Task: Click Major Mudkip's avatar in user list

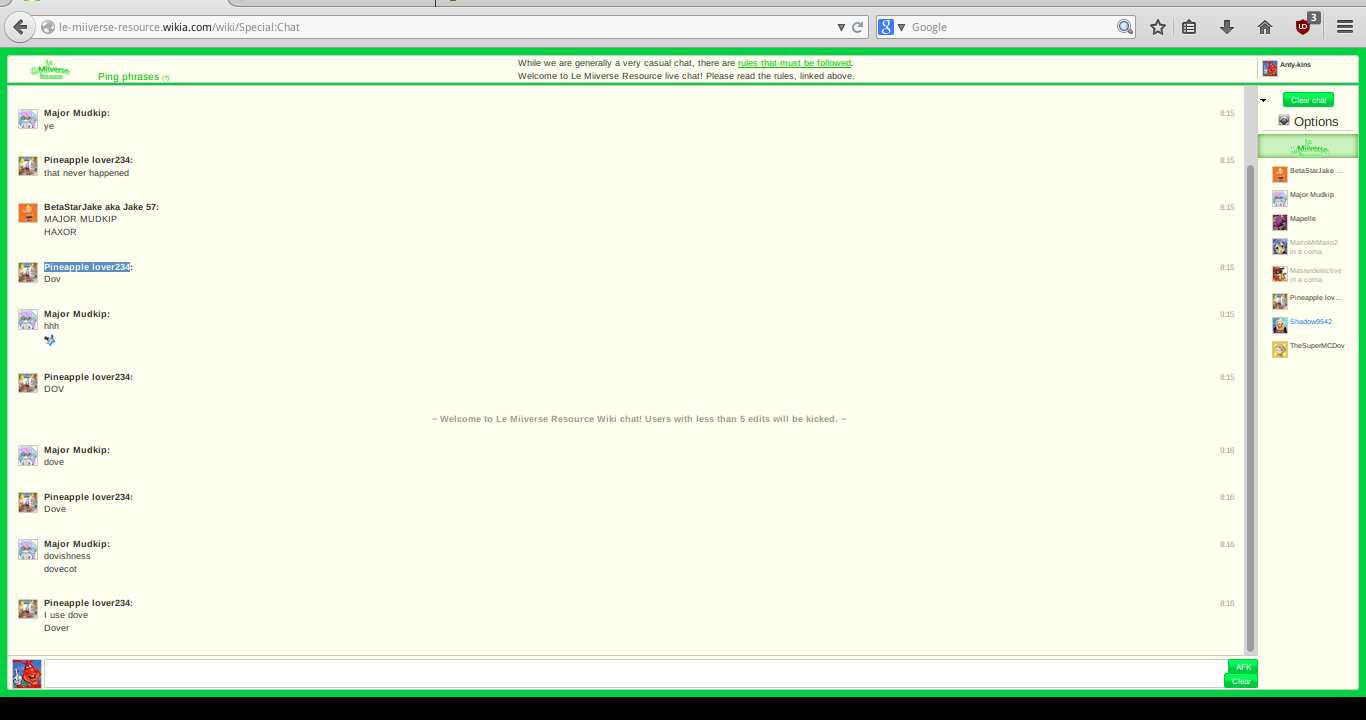Action: point(1280,198)
